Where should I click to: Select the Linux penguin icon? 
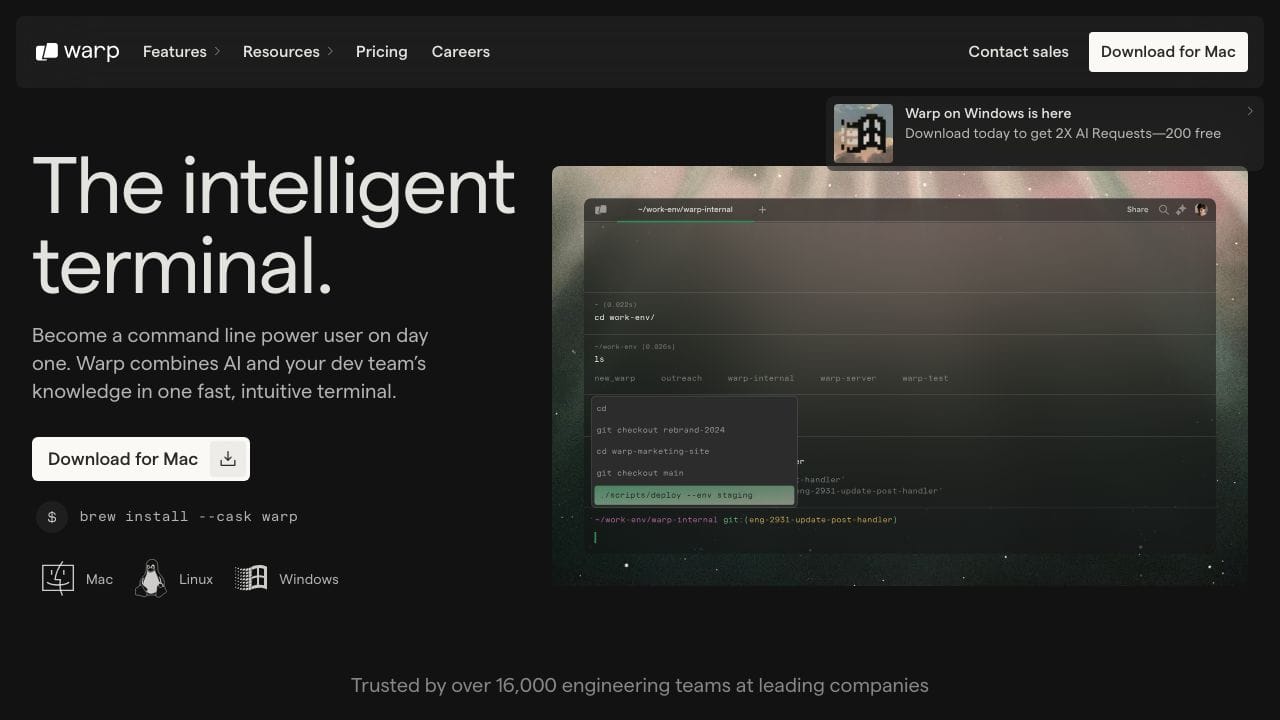click(151, 579)
